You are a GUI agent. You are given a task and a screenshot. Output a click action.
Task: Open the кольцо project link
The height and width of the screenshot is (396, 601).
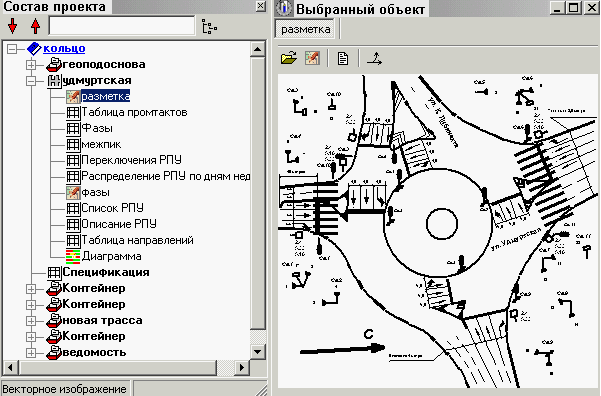tap(64, 49)
